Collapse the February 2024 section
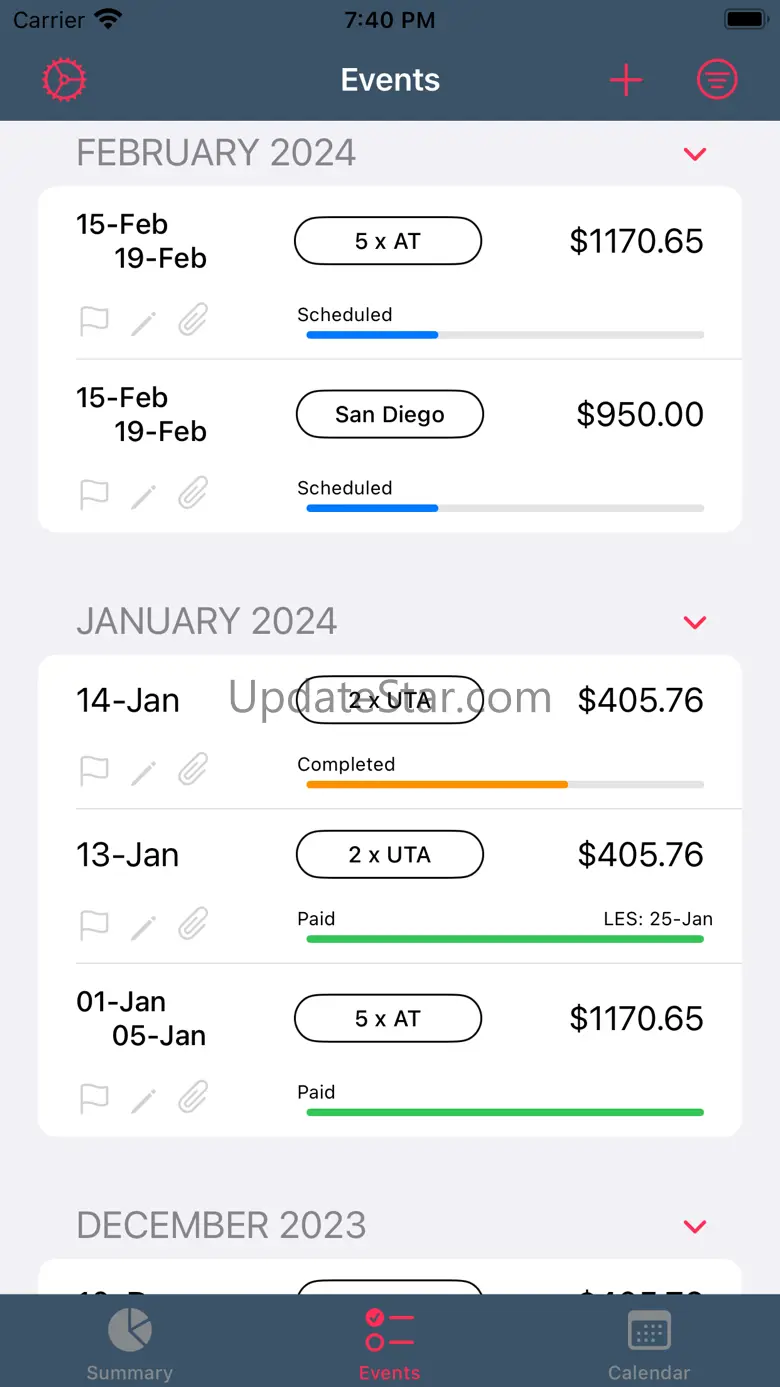This screenshot has width=780, height=1387. point(695,154)
